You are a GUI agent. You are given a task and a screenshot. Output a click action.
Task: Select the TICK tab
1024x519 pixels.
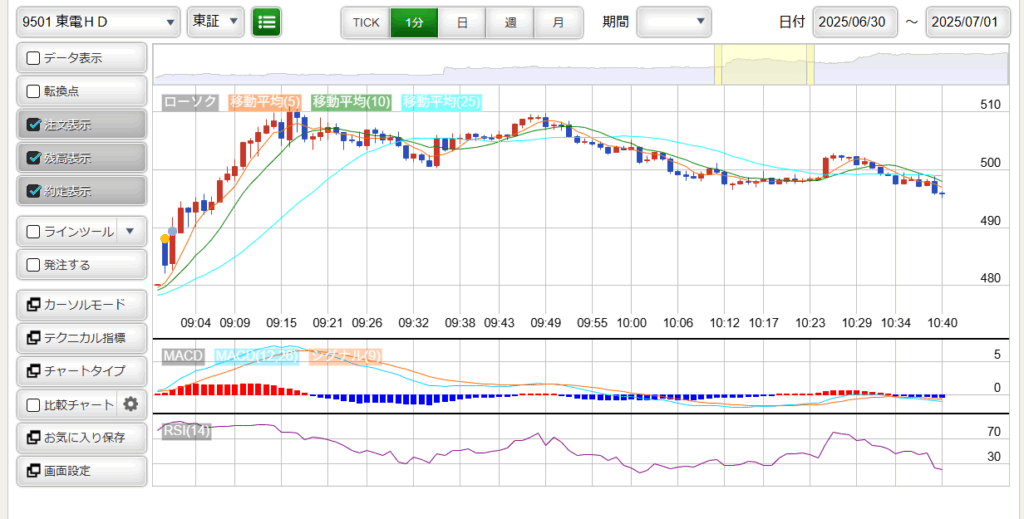366,22
